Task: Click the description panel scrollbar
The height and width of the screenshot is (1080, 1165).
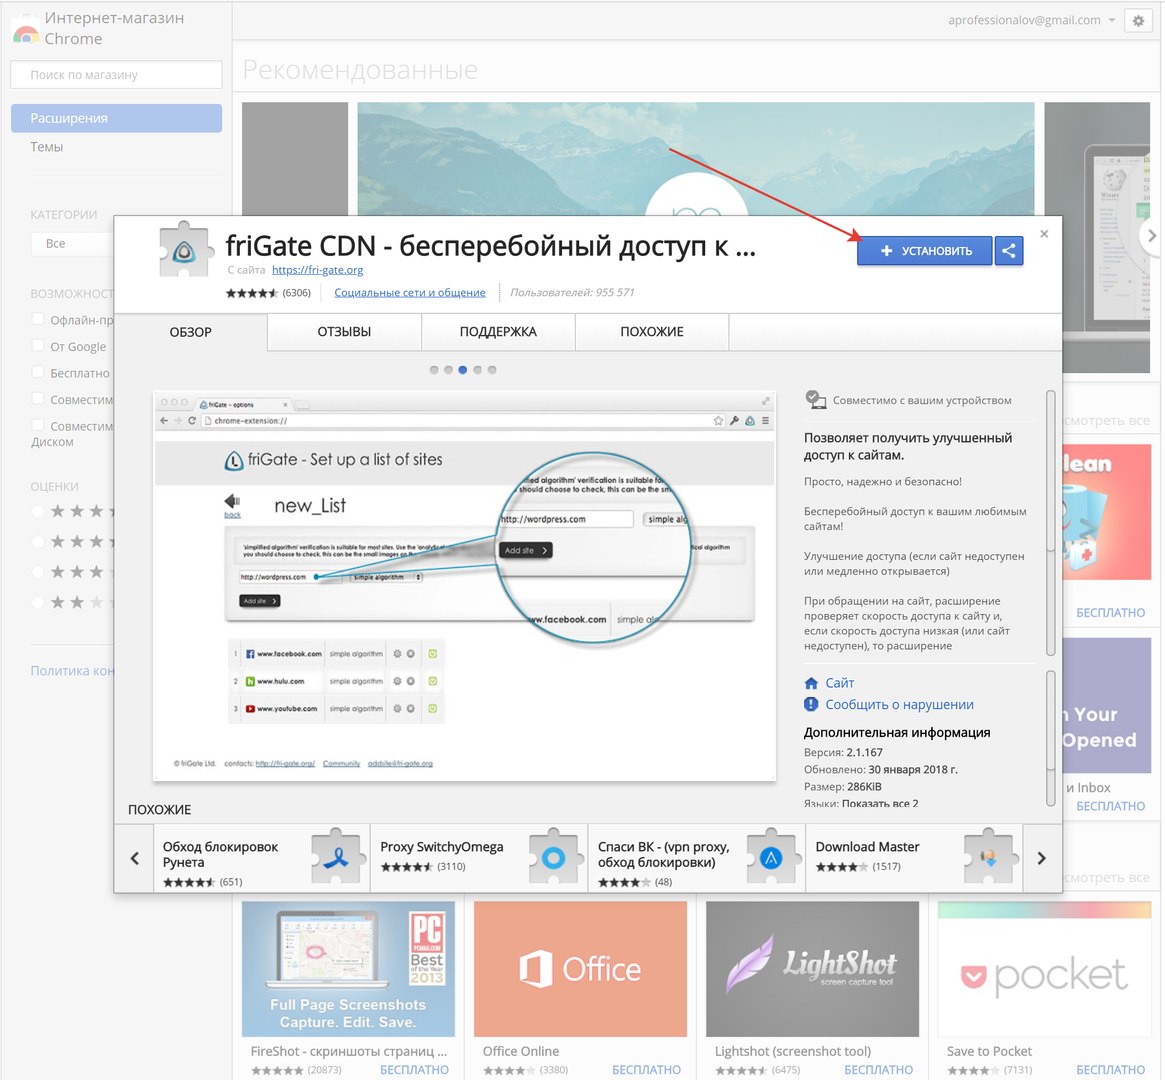Action: pyautogui.click(x=1051, y=524)
